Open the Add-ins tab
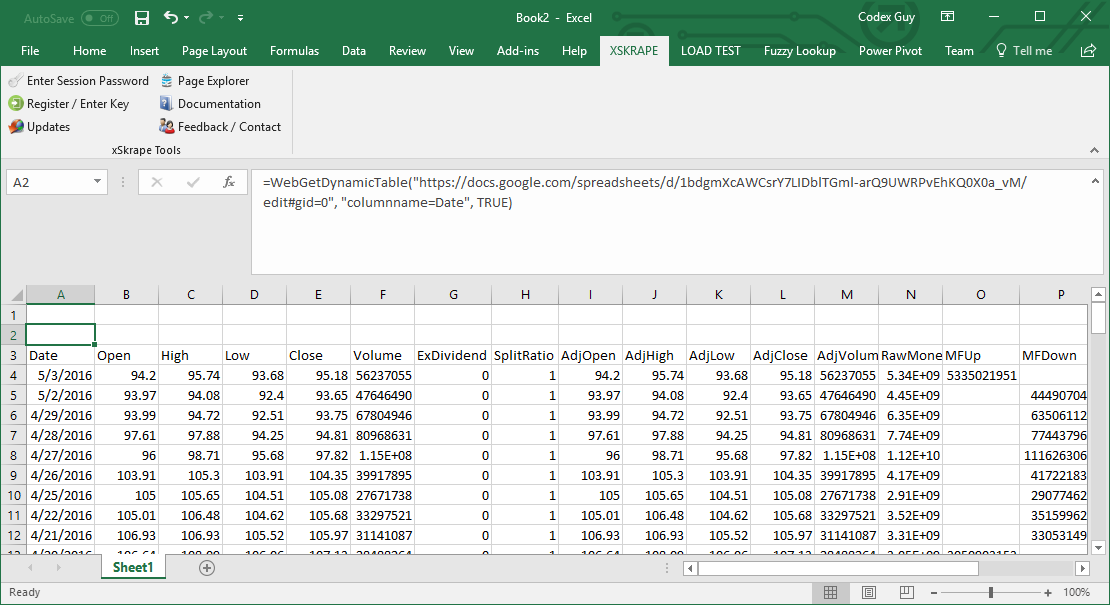1110x605 pixels. point(517,50)
